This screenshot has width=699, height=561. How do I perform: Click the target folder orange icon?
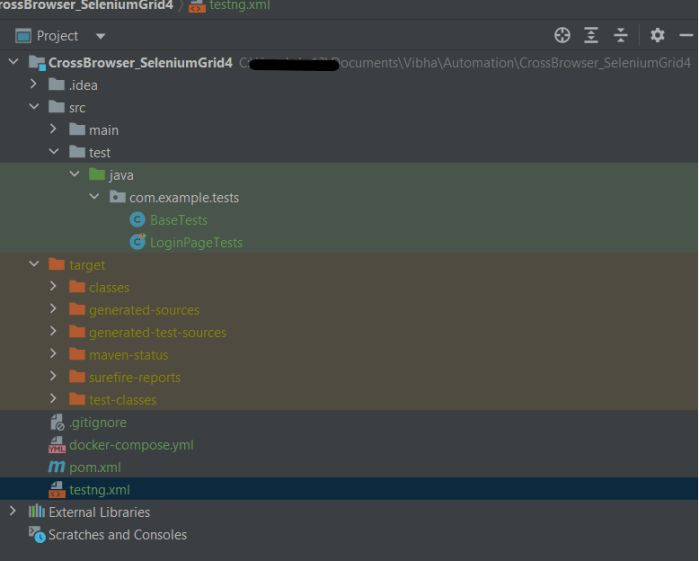[57, 264]
